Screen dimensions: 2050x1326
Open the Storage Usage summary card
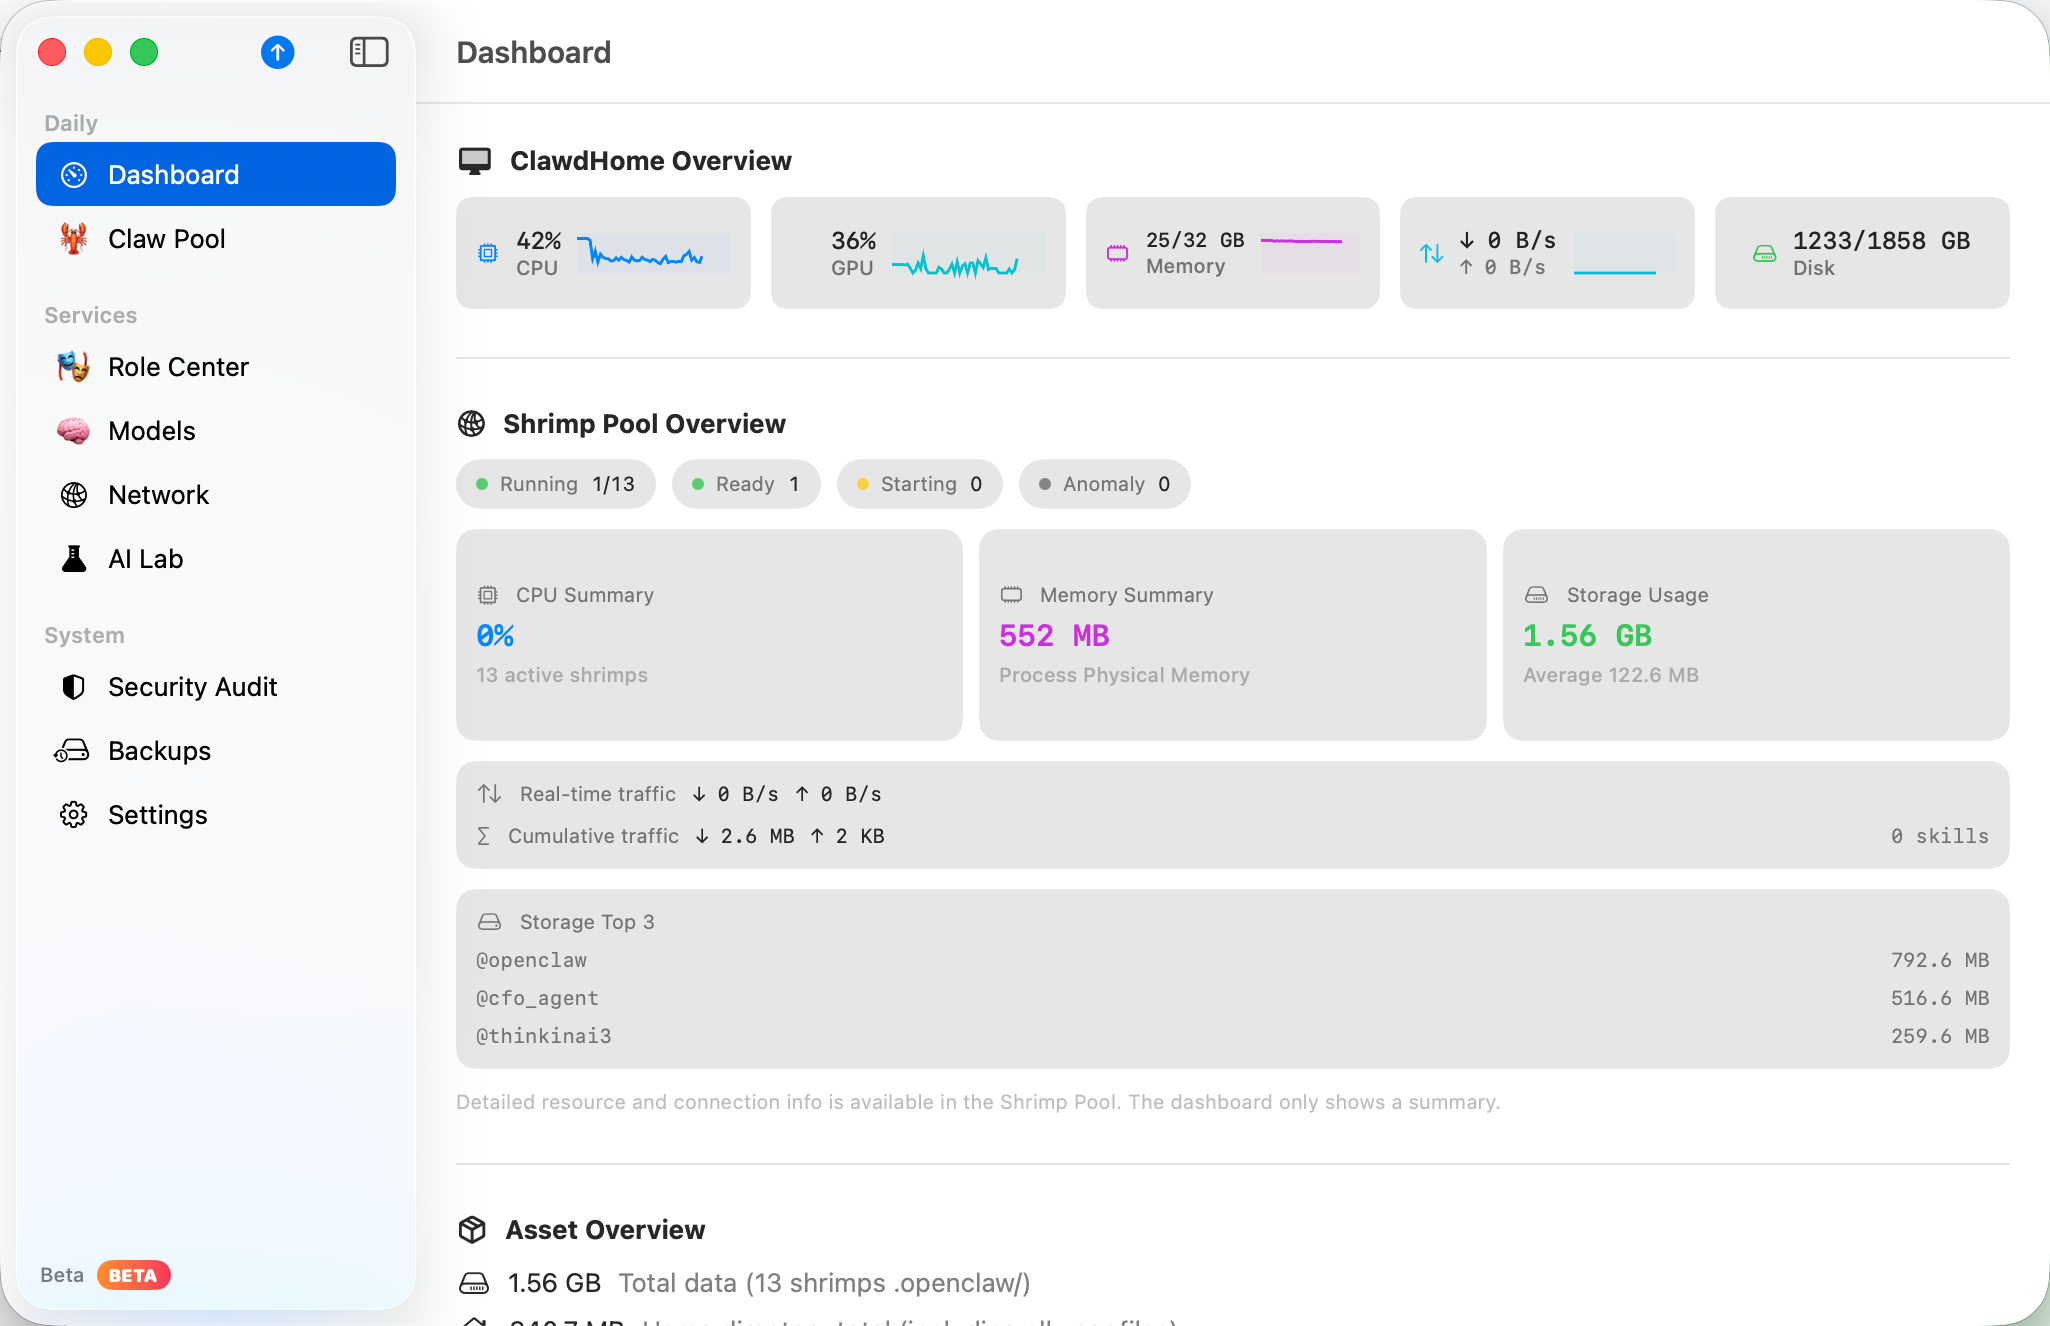pyautogui.click(x=1755, y=635)
